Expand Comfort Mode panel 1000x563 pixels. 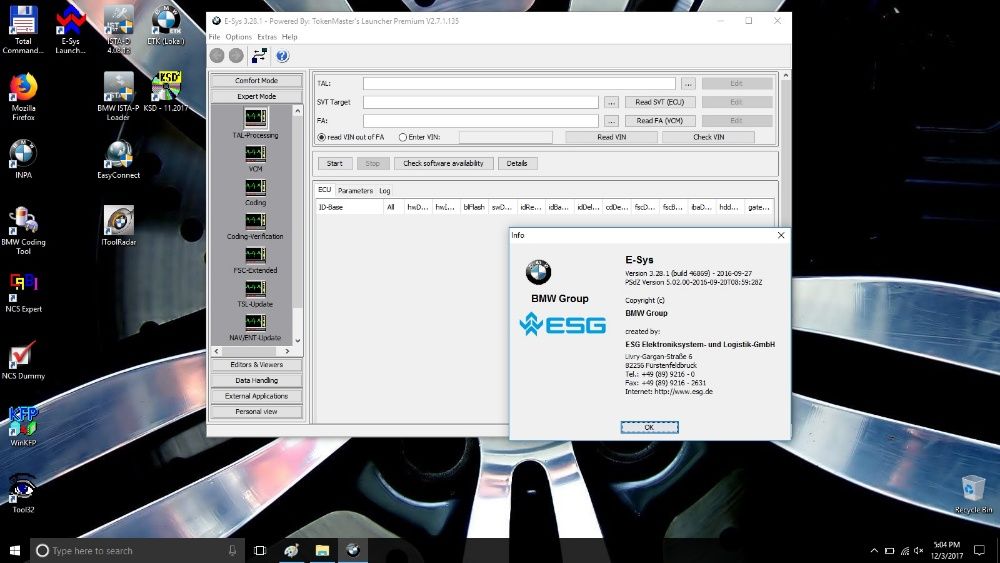click(x=256, y=80)
